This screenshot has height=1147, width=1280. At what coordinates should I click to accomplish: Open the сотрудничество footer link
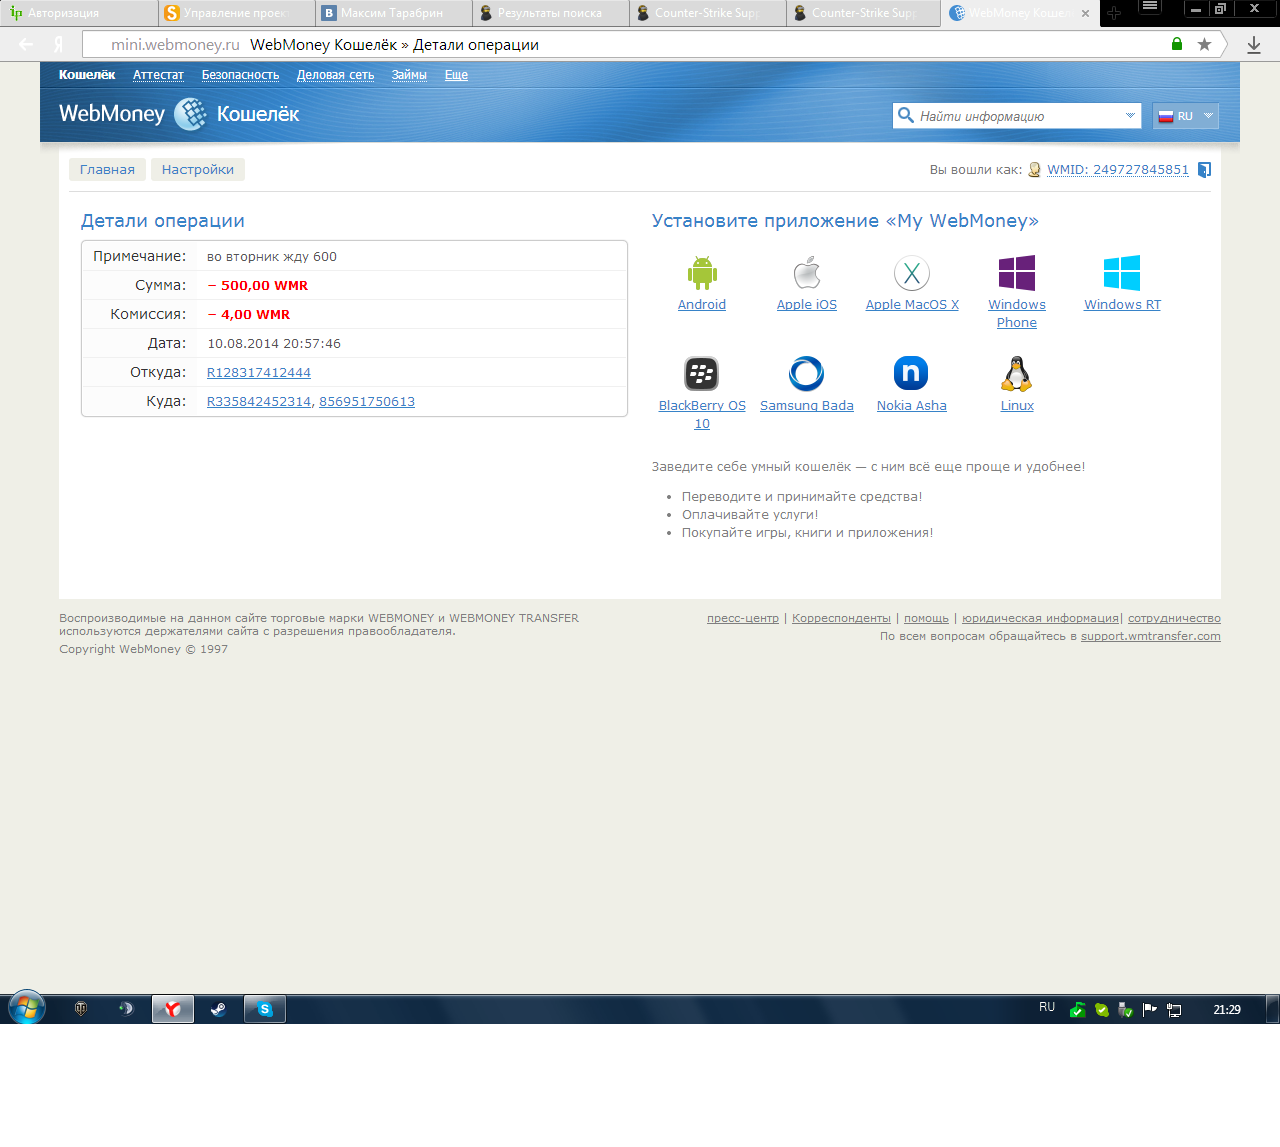(x=1174, y=619)
